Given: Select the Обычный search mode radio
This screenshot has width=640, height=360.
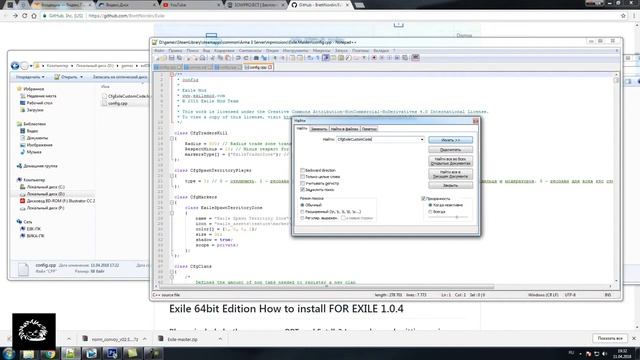Looking at the screenshot, I should [x=302, y=205].
